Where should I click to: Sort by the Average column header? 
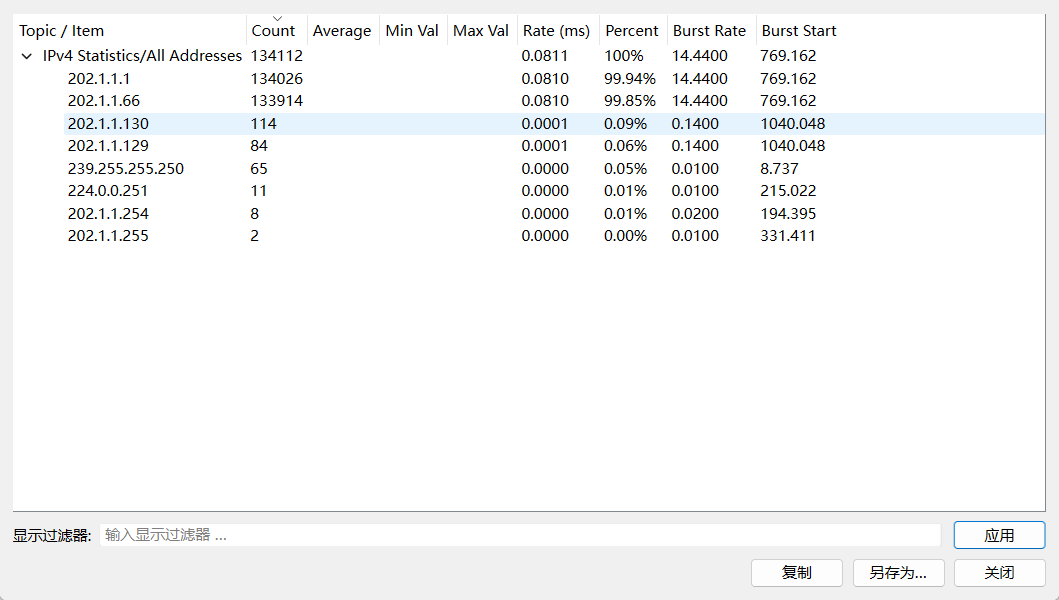pos(343,30)
